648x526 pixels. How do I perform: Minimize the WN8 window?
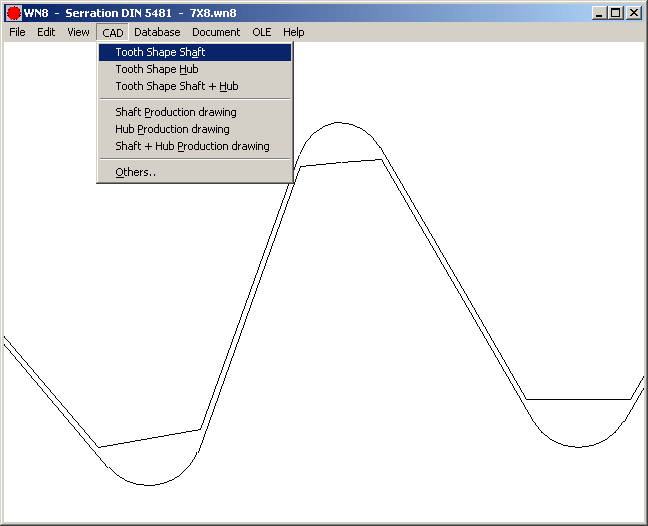coord(599,13)
